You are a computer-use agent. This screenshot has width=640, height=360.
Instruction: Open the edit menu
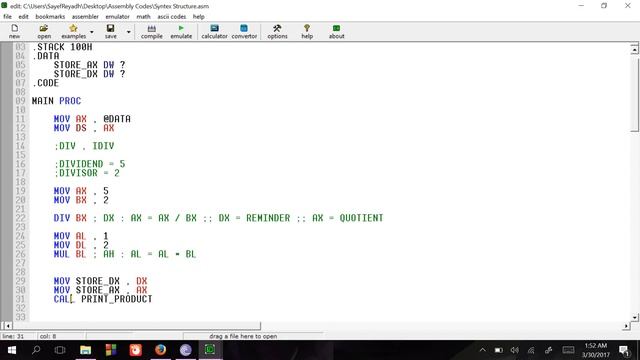click(x=23, y=17)
